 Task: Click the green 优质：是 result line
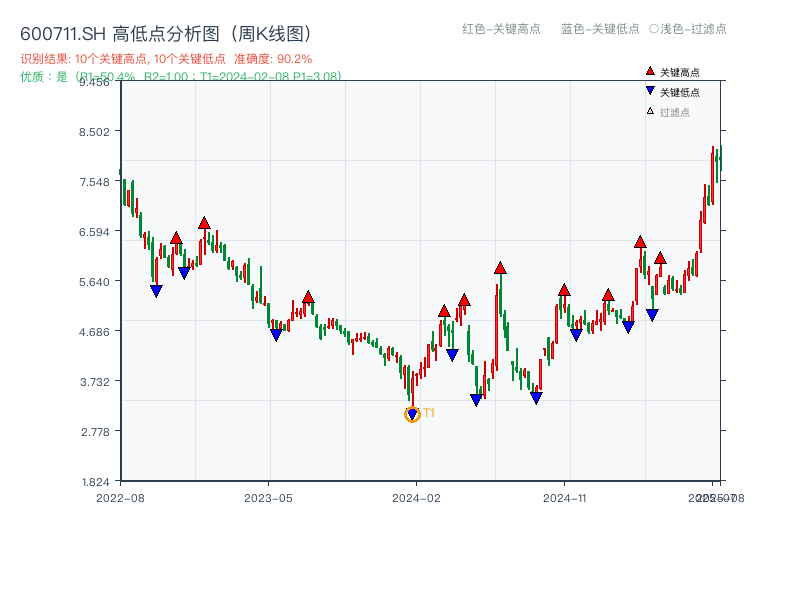pyautogui.click(x=181, y=77)
